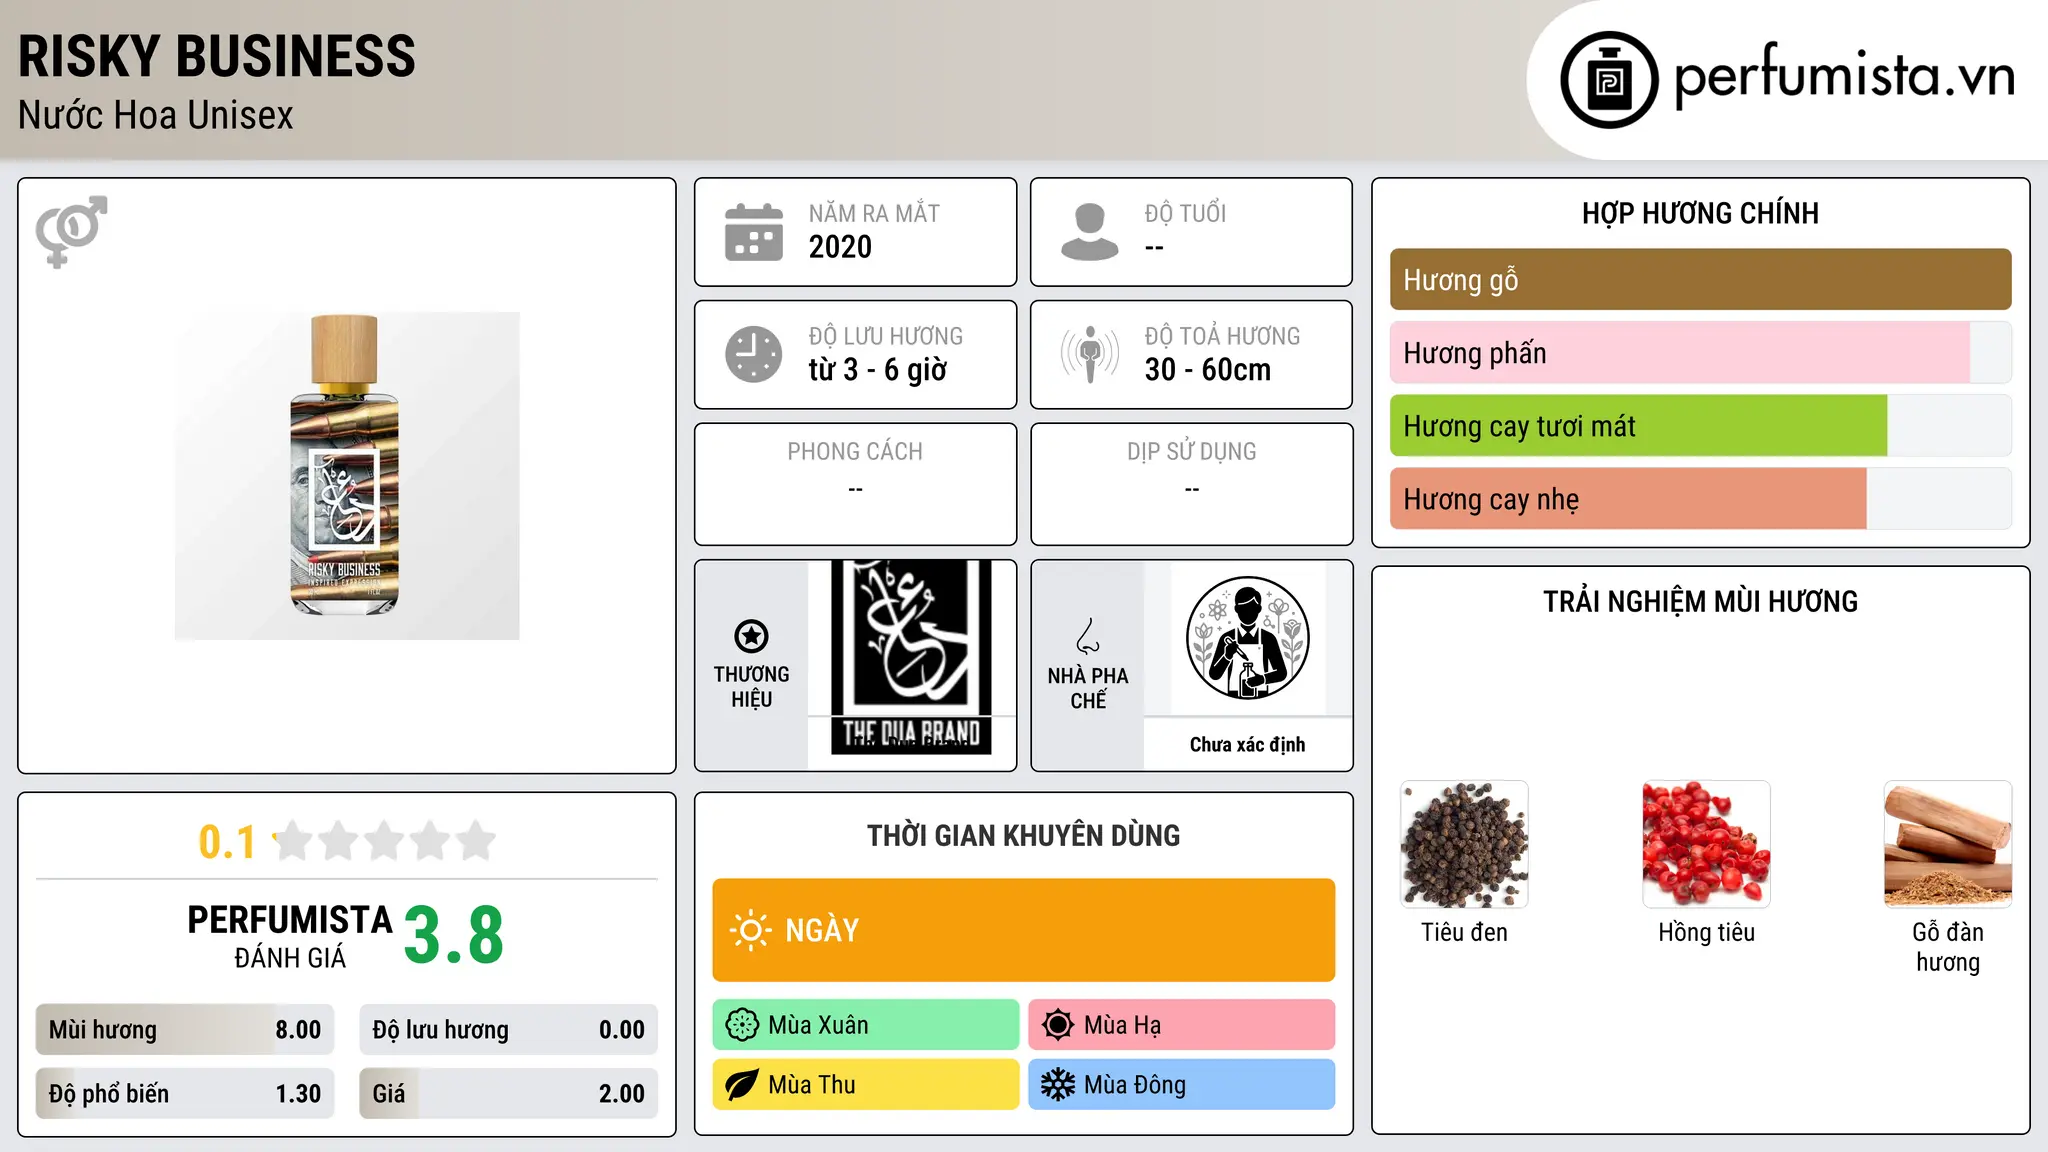Click the NHÀ PHA CHẾ label

click(x=1088, y=688)
